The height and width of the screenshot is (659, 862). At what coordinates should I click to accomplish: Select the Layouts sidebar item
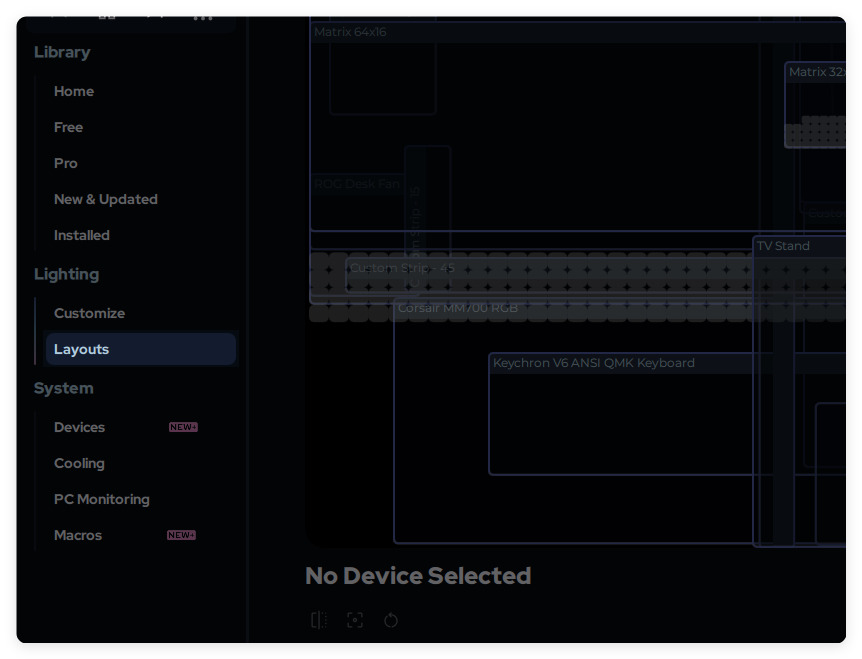[x=141, y=349]
